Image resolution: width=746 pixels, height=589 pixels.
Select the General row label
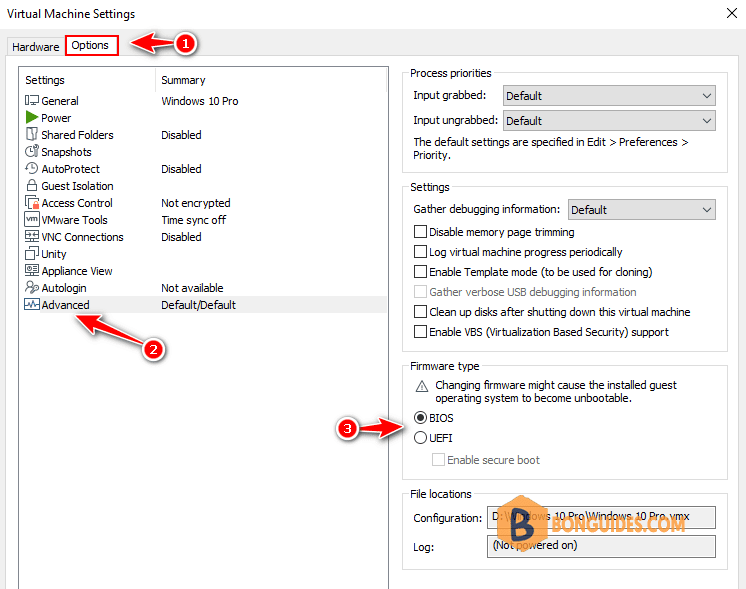(60, 101)
